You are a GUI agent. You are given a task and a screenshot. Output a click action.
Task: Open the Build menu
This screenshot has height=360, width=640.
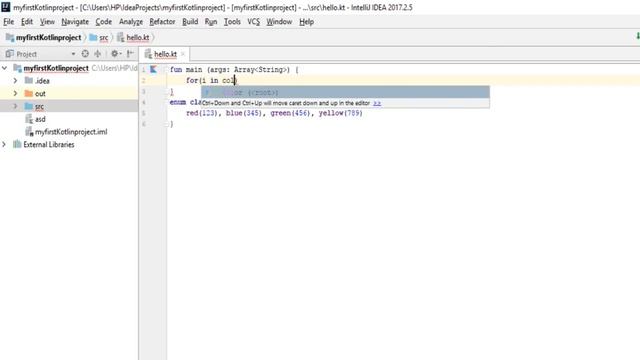click(190, 22)
